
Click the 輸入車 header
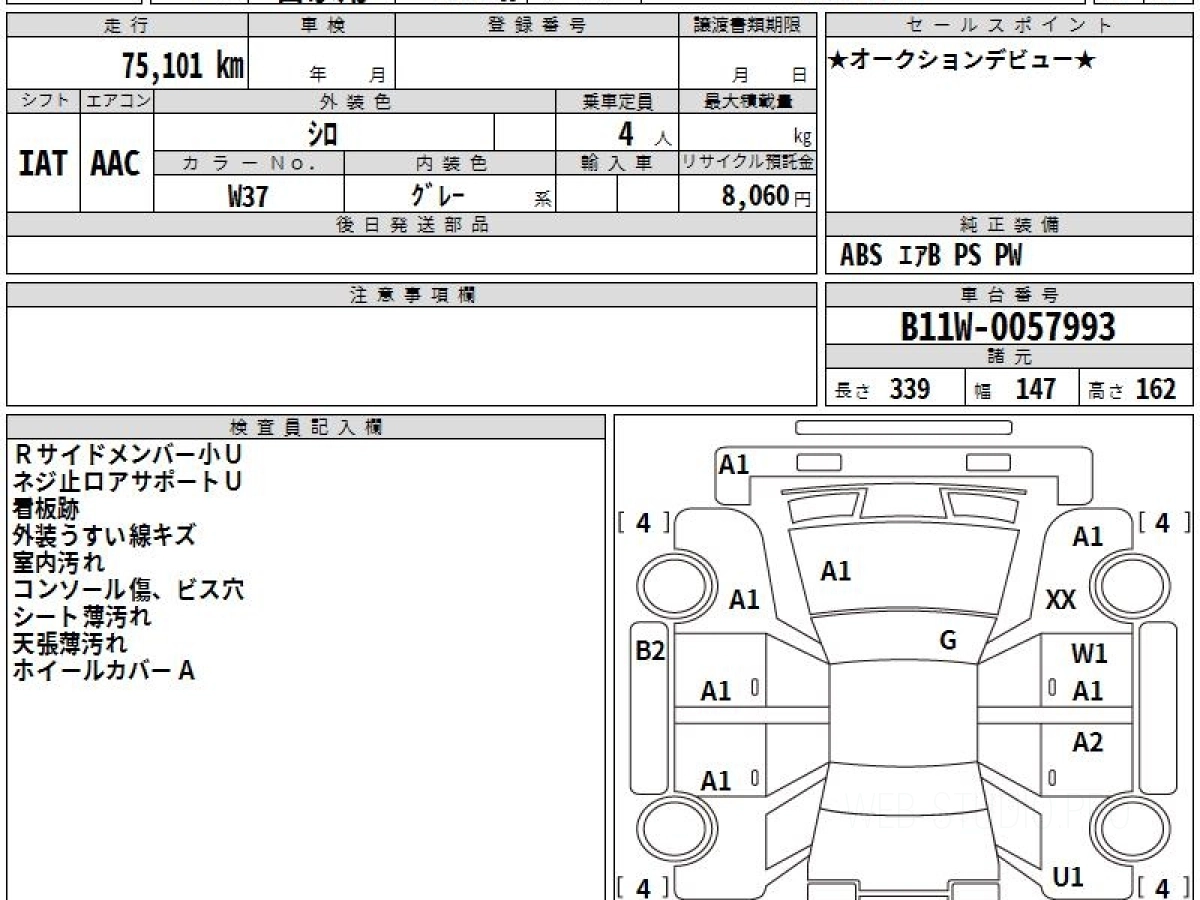617,163
